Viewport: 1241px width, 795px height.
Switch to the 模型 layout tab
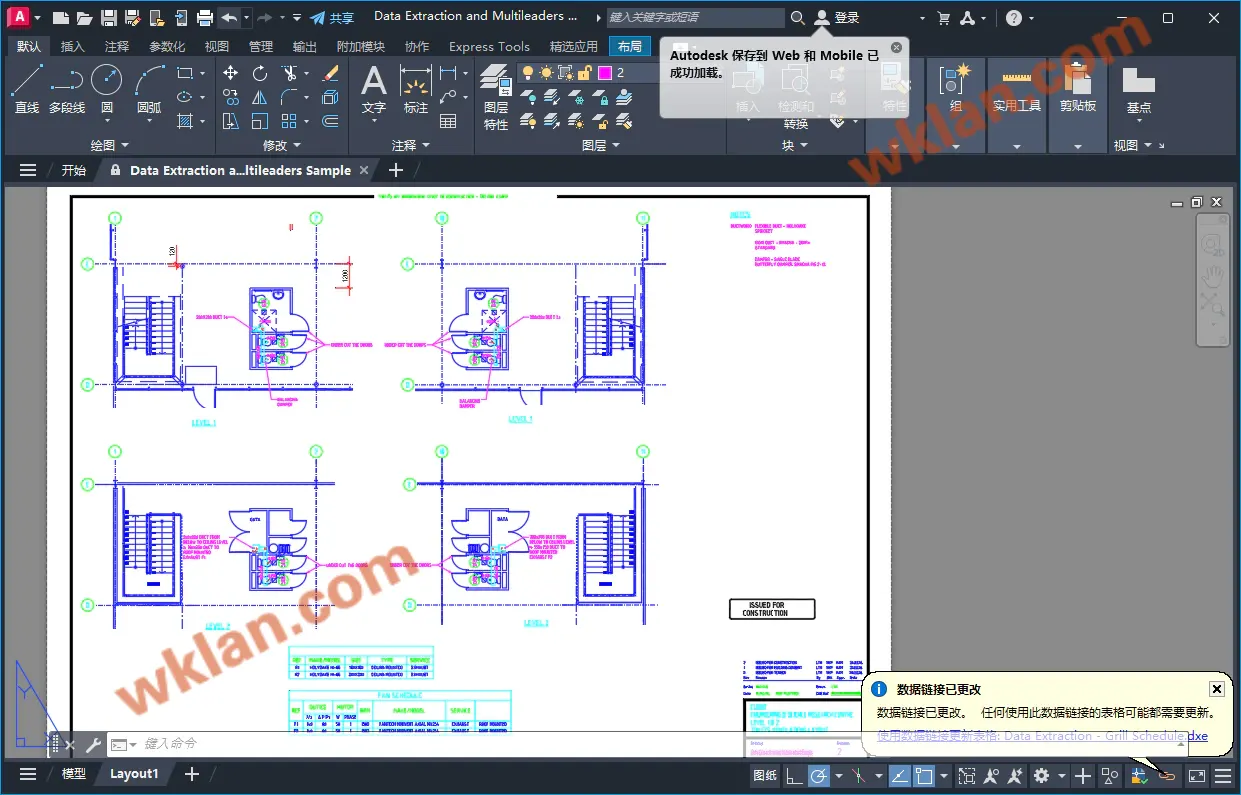74,774
